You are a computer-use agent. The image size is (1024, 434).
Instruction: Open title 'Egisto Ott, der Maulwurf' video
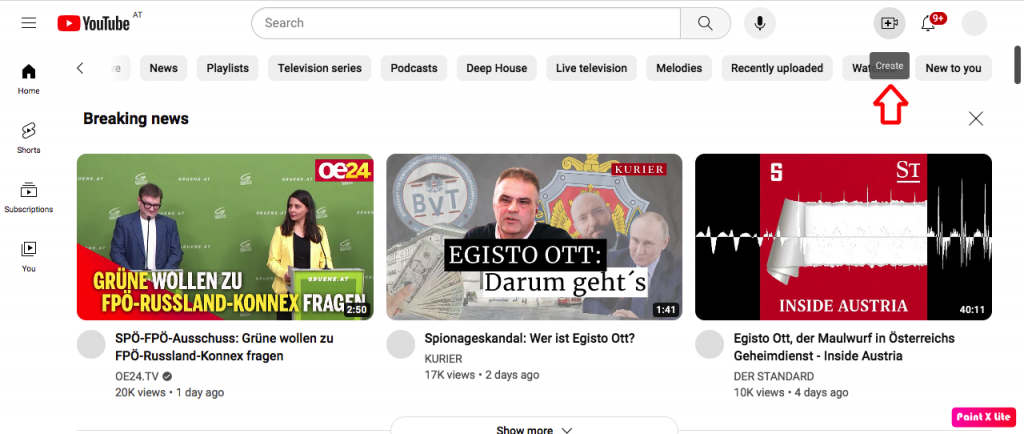click(x=844, y=347)
